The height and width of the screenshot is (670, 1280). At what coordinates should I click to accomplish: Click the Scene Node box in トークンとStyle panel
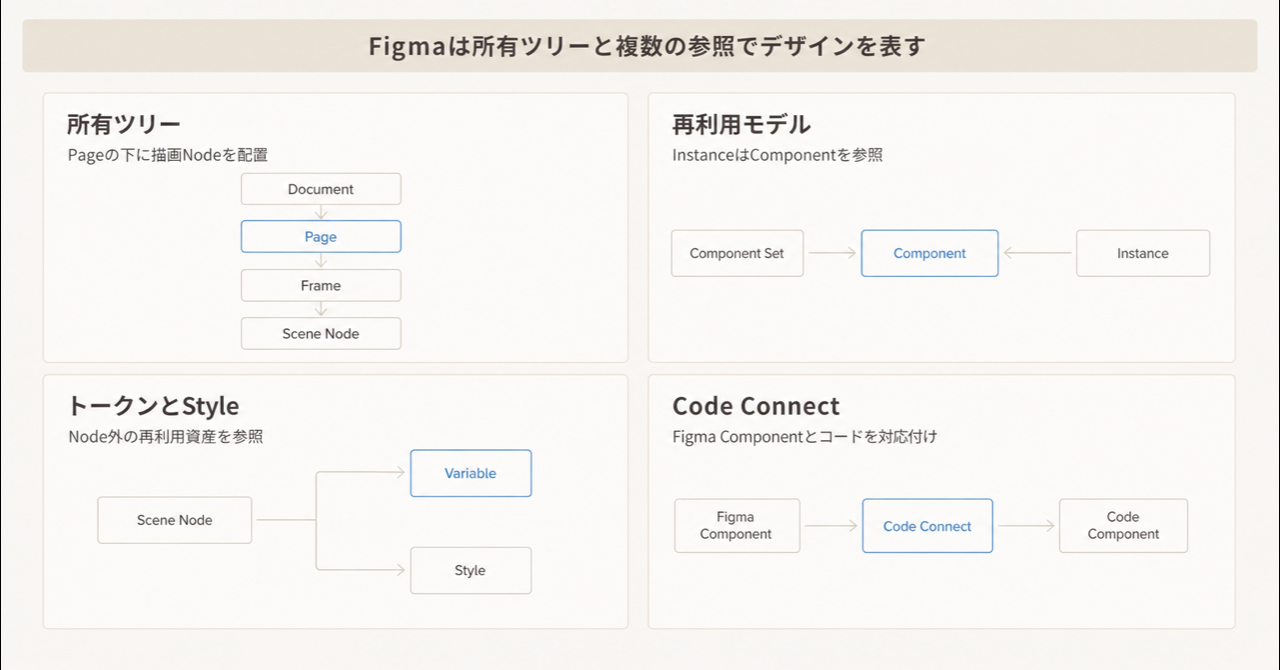click(x=175, y=520)
